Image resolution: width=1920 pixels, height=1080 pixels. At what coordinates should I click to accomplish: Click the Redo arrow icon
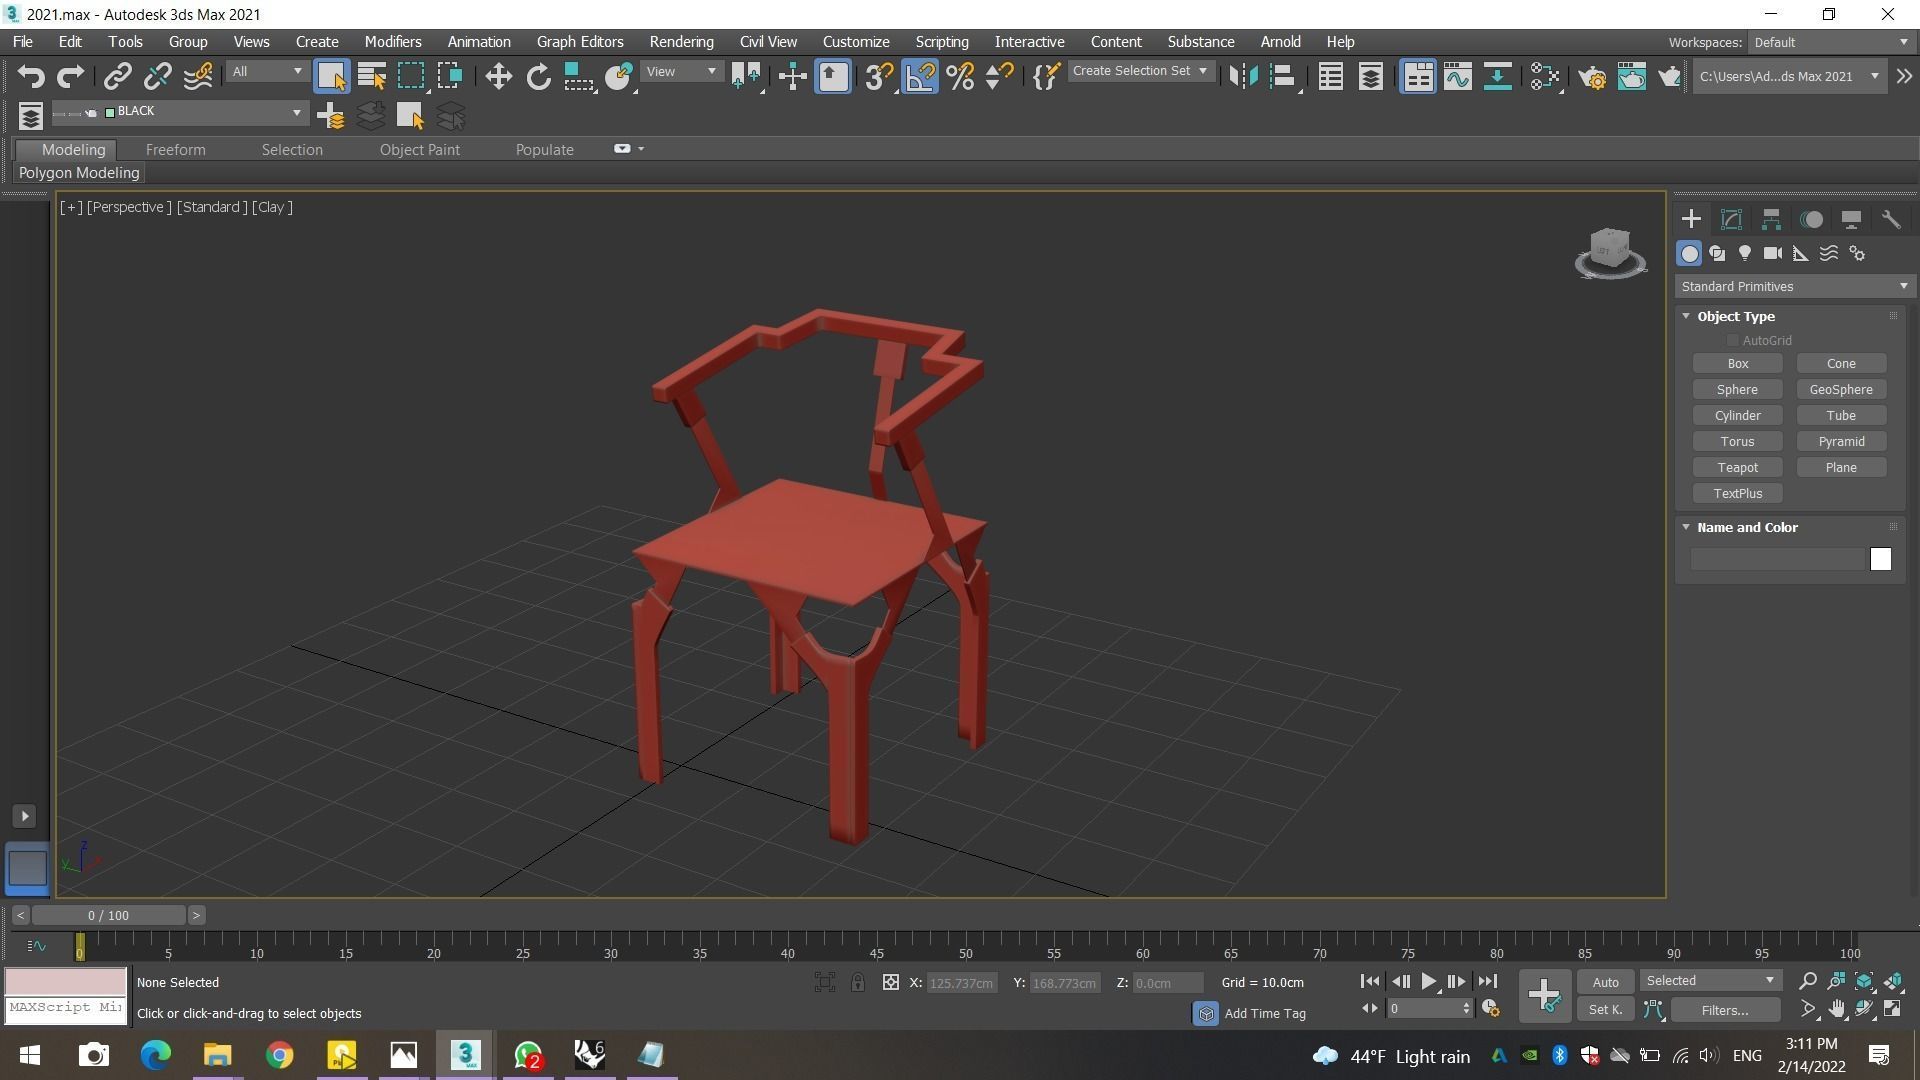click(71, 77)
